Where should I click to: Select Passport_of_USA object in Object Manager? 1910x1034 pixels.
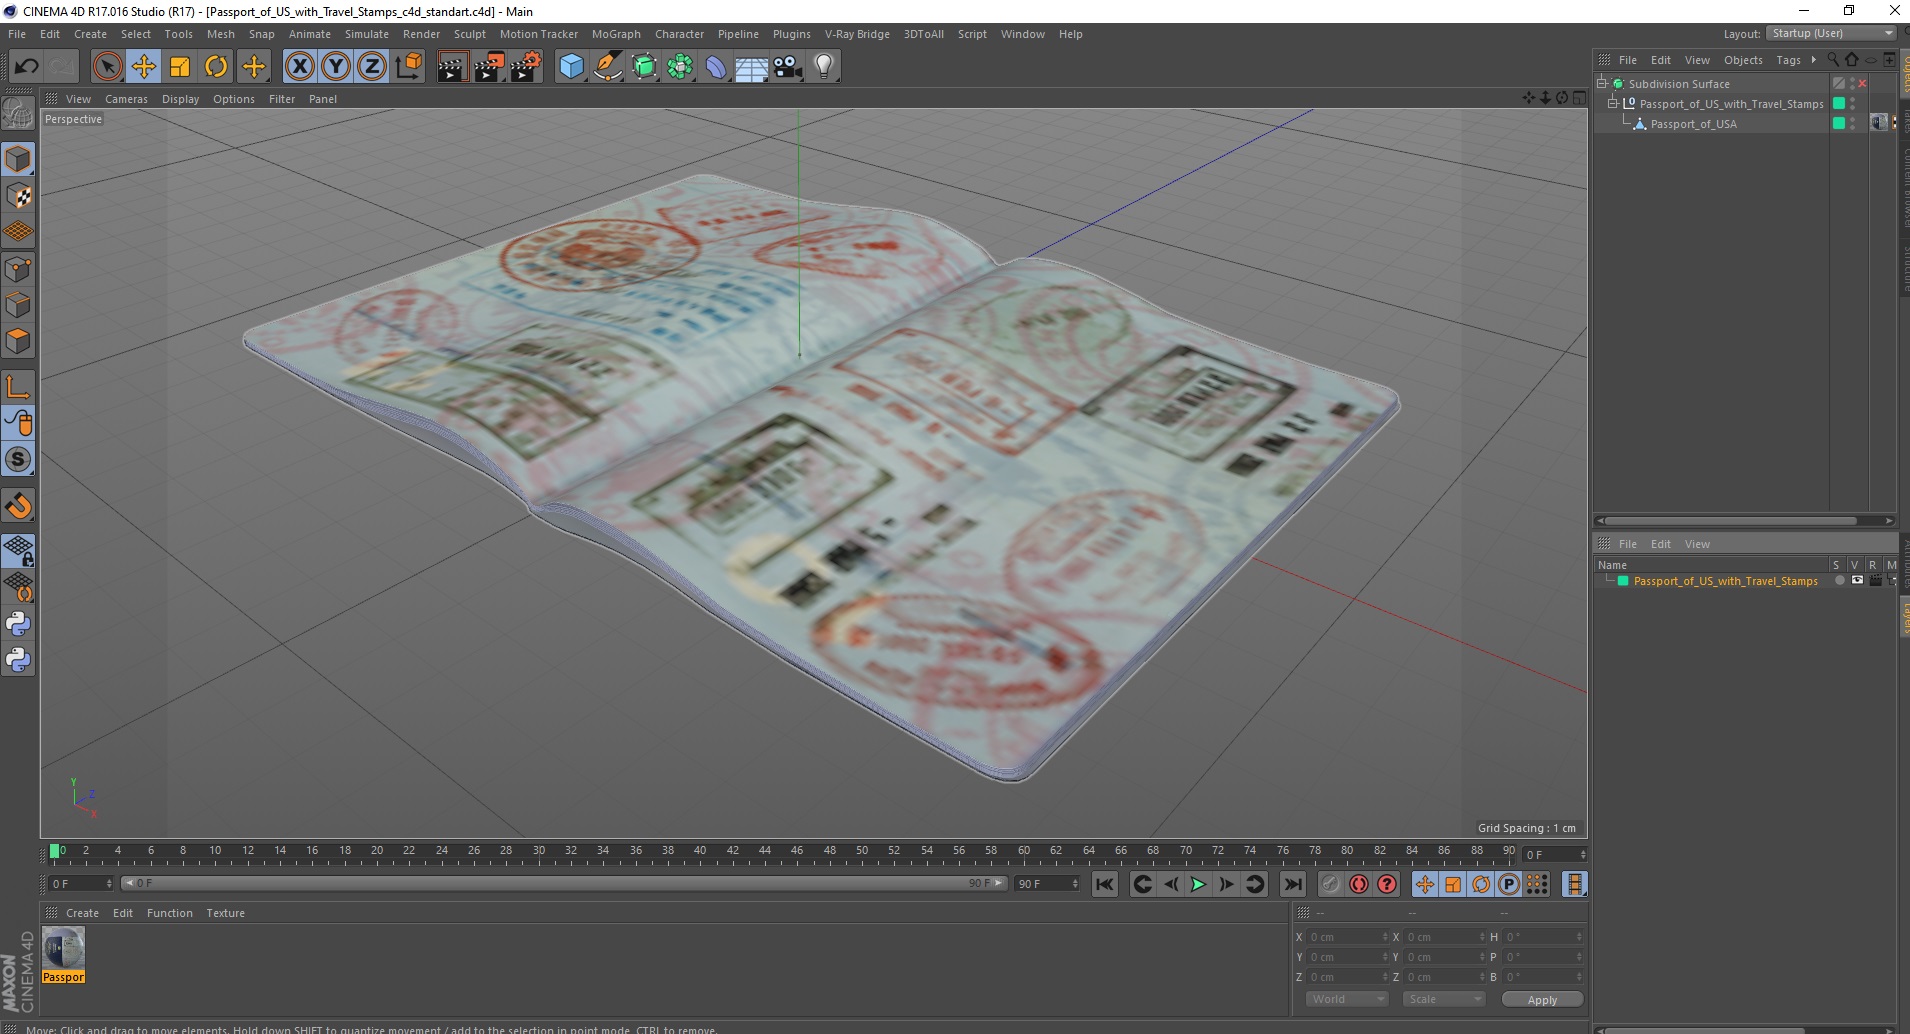(x=1693, y=124)
